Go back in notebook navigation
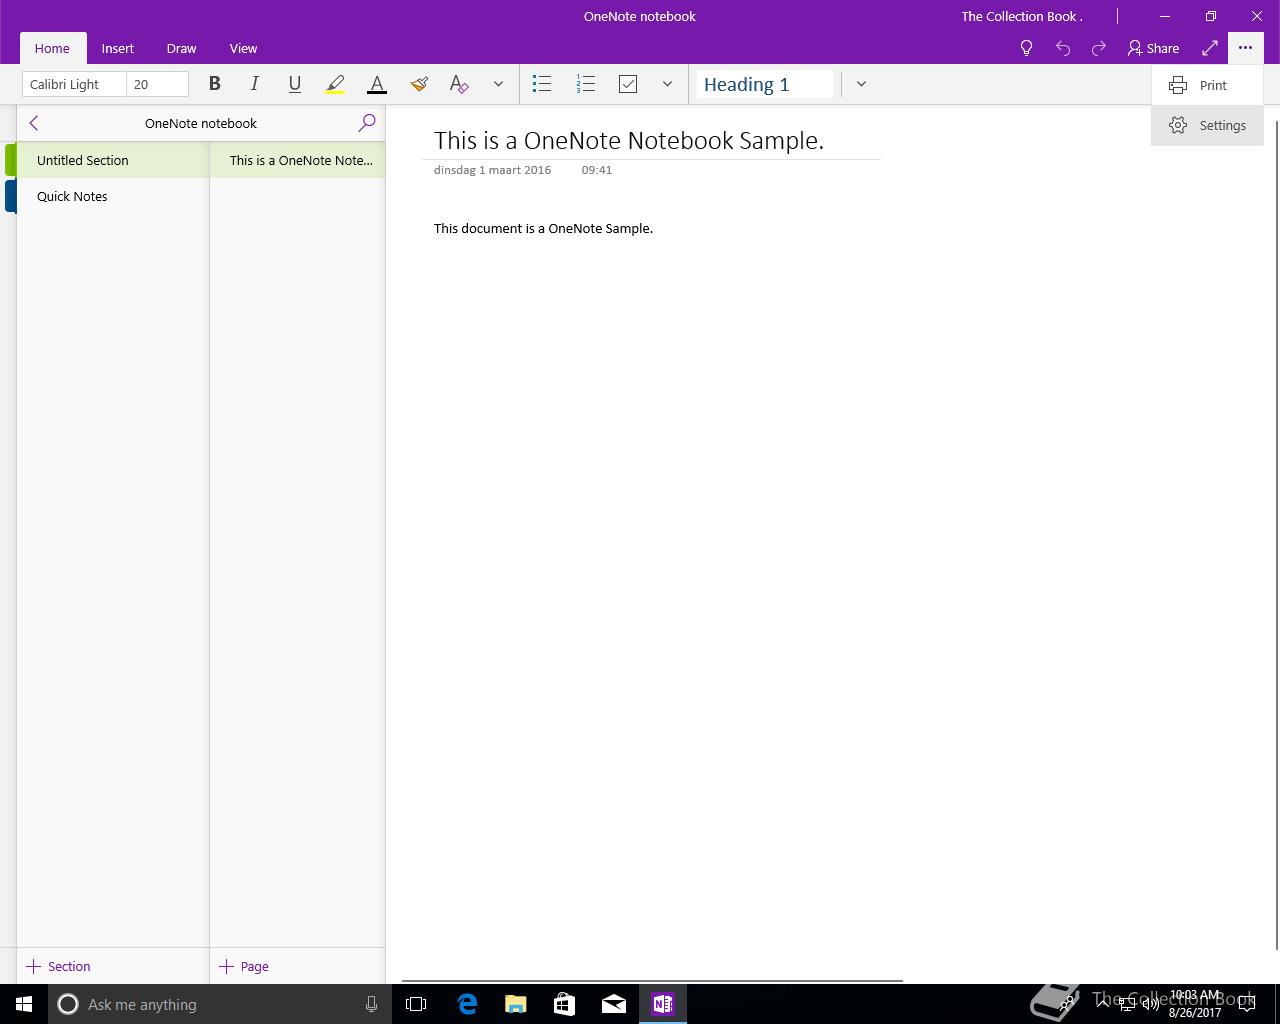 coord(34,123)
